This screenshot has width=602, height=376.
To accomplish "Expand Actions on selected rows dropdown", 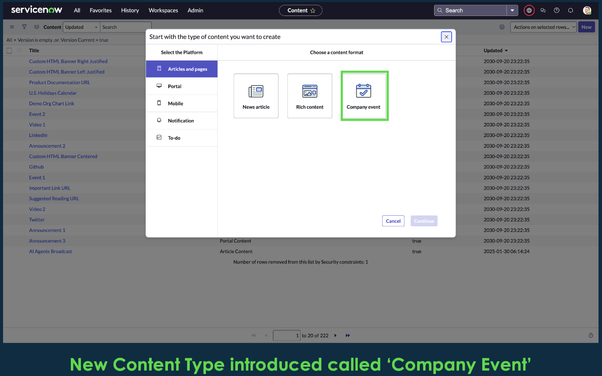I will coord(543,27).
